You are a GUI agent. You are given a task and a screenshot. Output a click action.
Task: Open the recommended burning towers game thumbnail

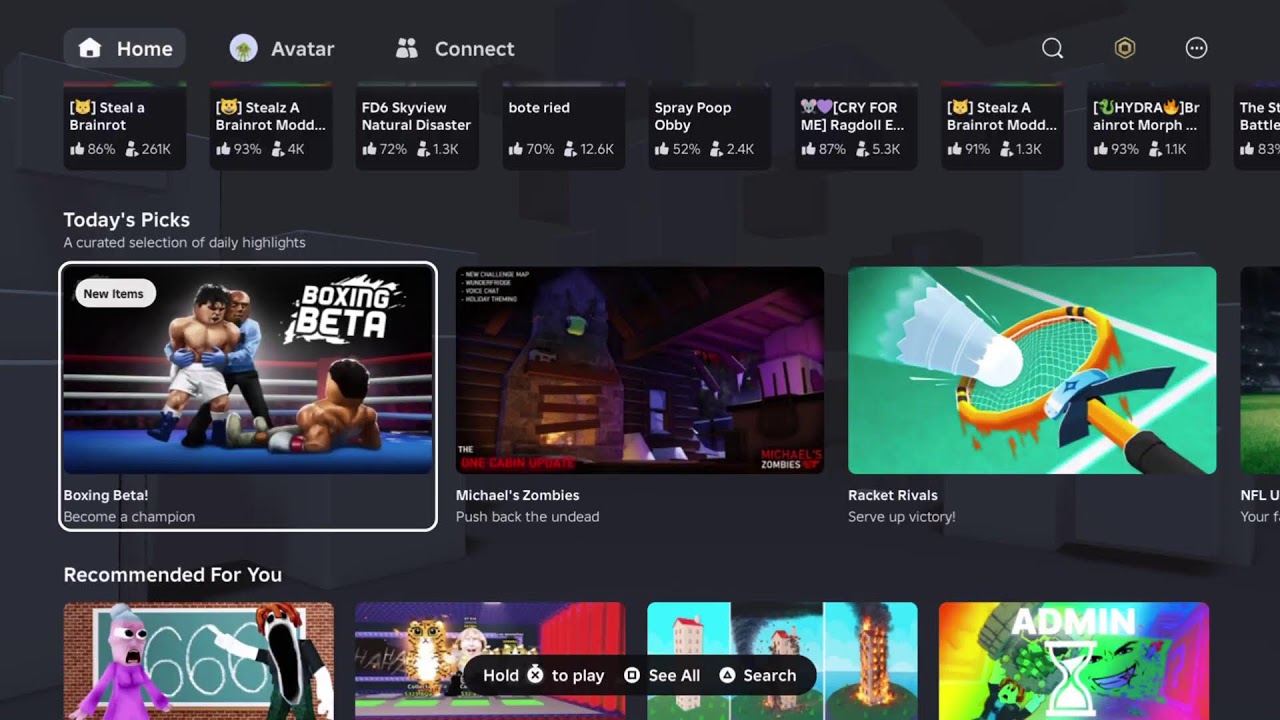[x=782, y=660]
